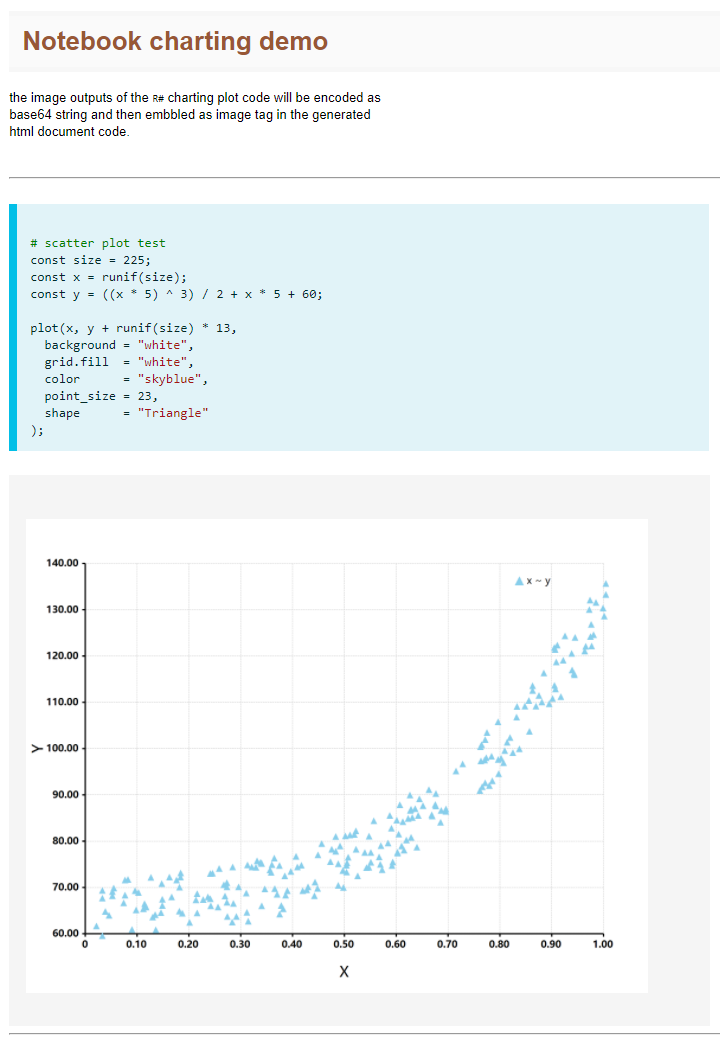The height and width of the screenshot is (1044, 720).
Task: Click the "x ~ y" legend label
Action: 540,581
